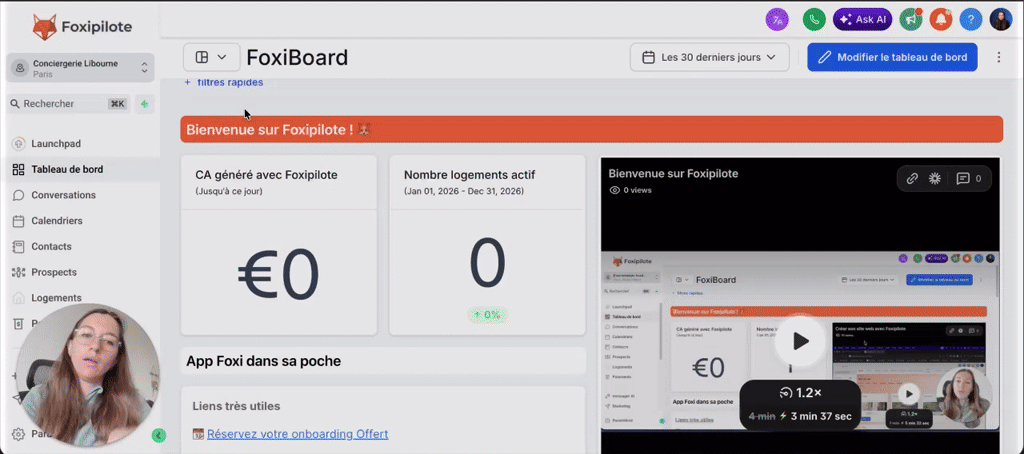Click the green lightning quick actions icon
The image size is (1024, 454).
(144, 104)
